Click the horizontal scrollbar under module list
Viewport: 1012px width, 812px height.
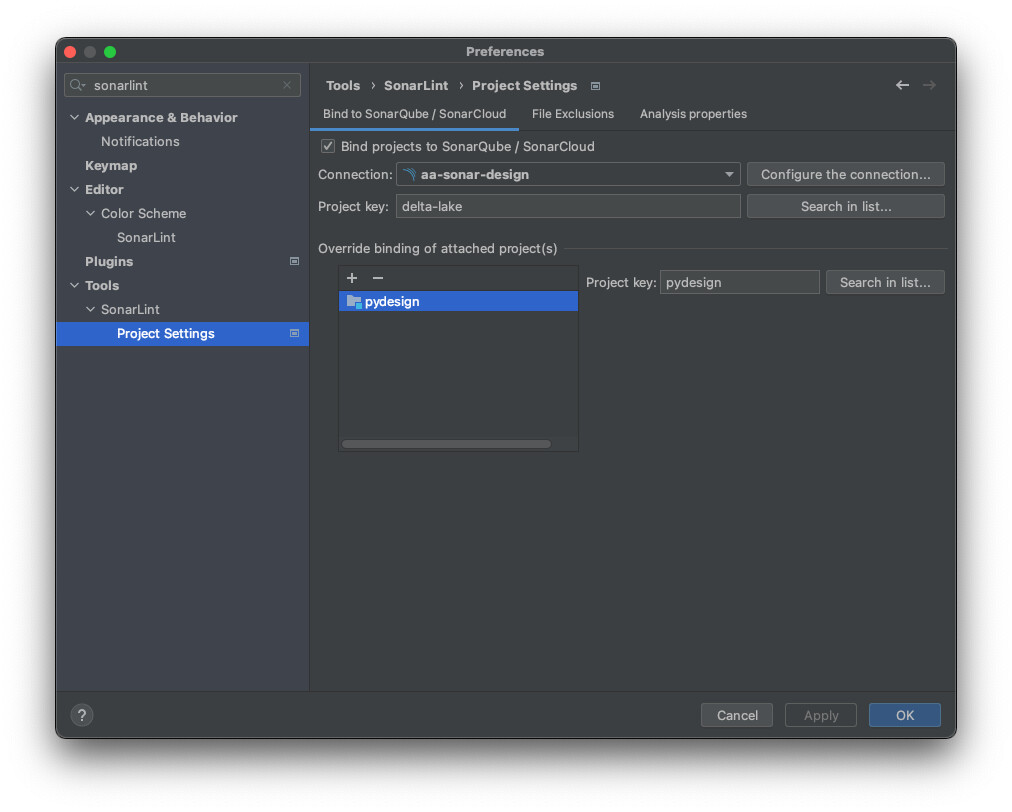click(446, 444)
